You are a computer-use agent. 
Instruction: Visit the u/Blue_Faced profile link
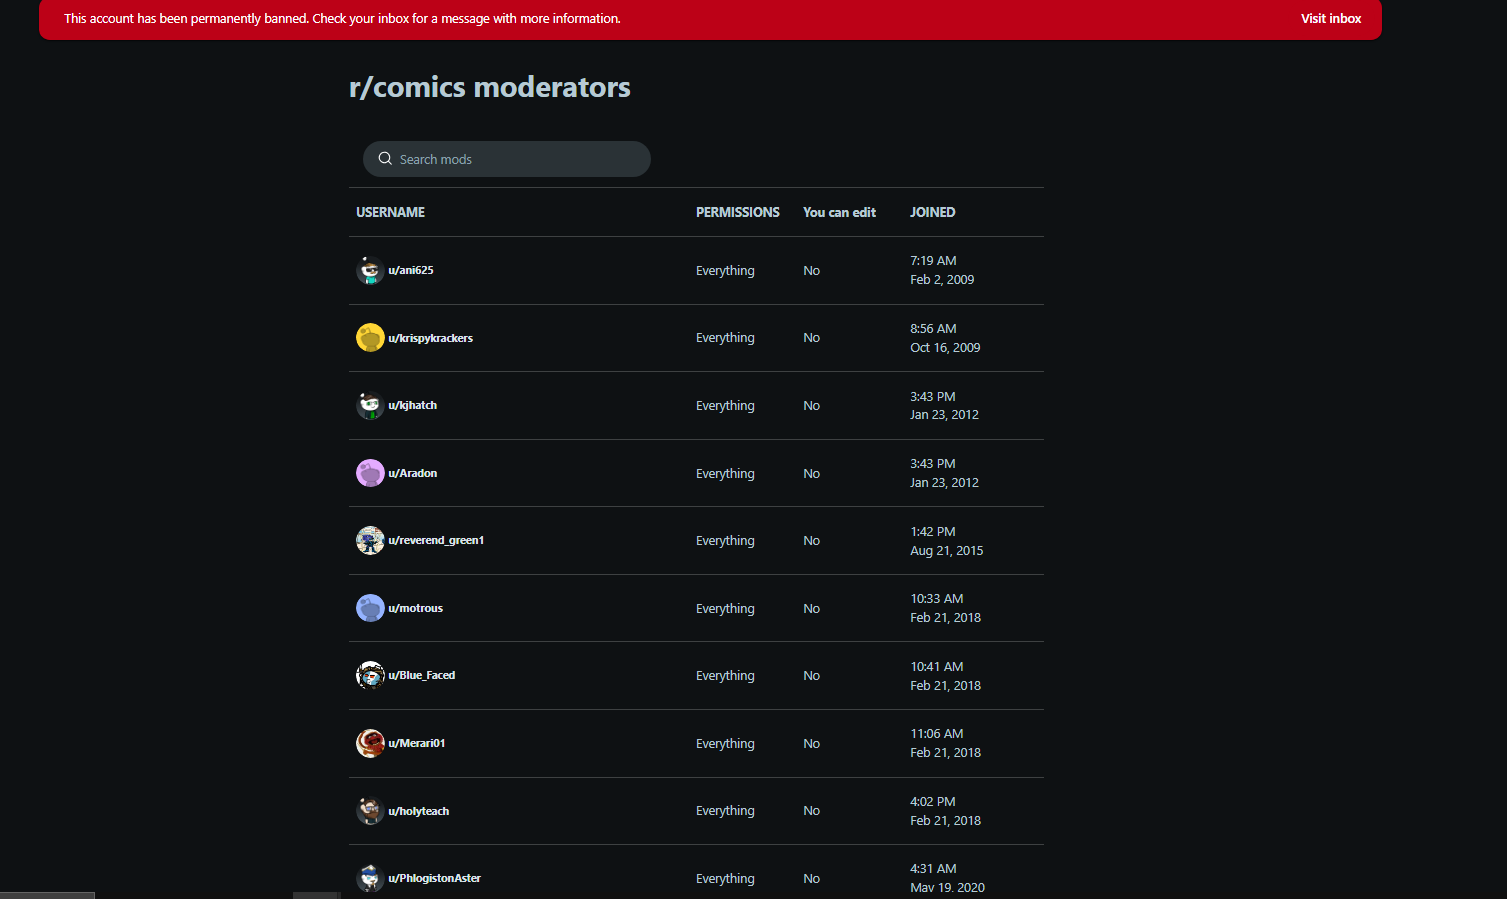(x=422, y=675)
